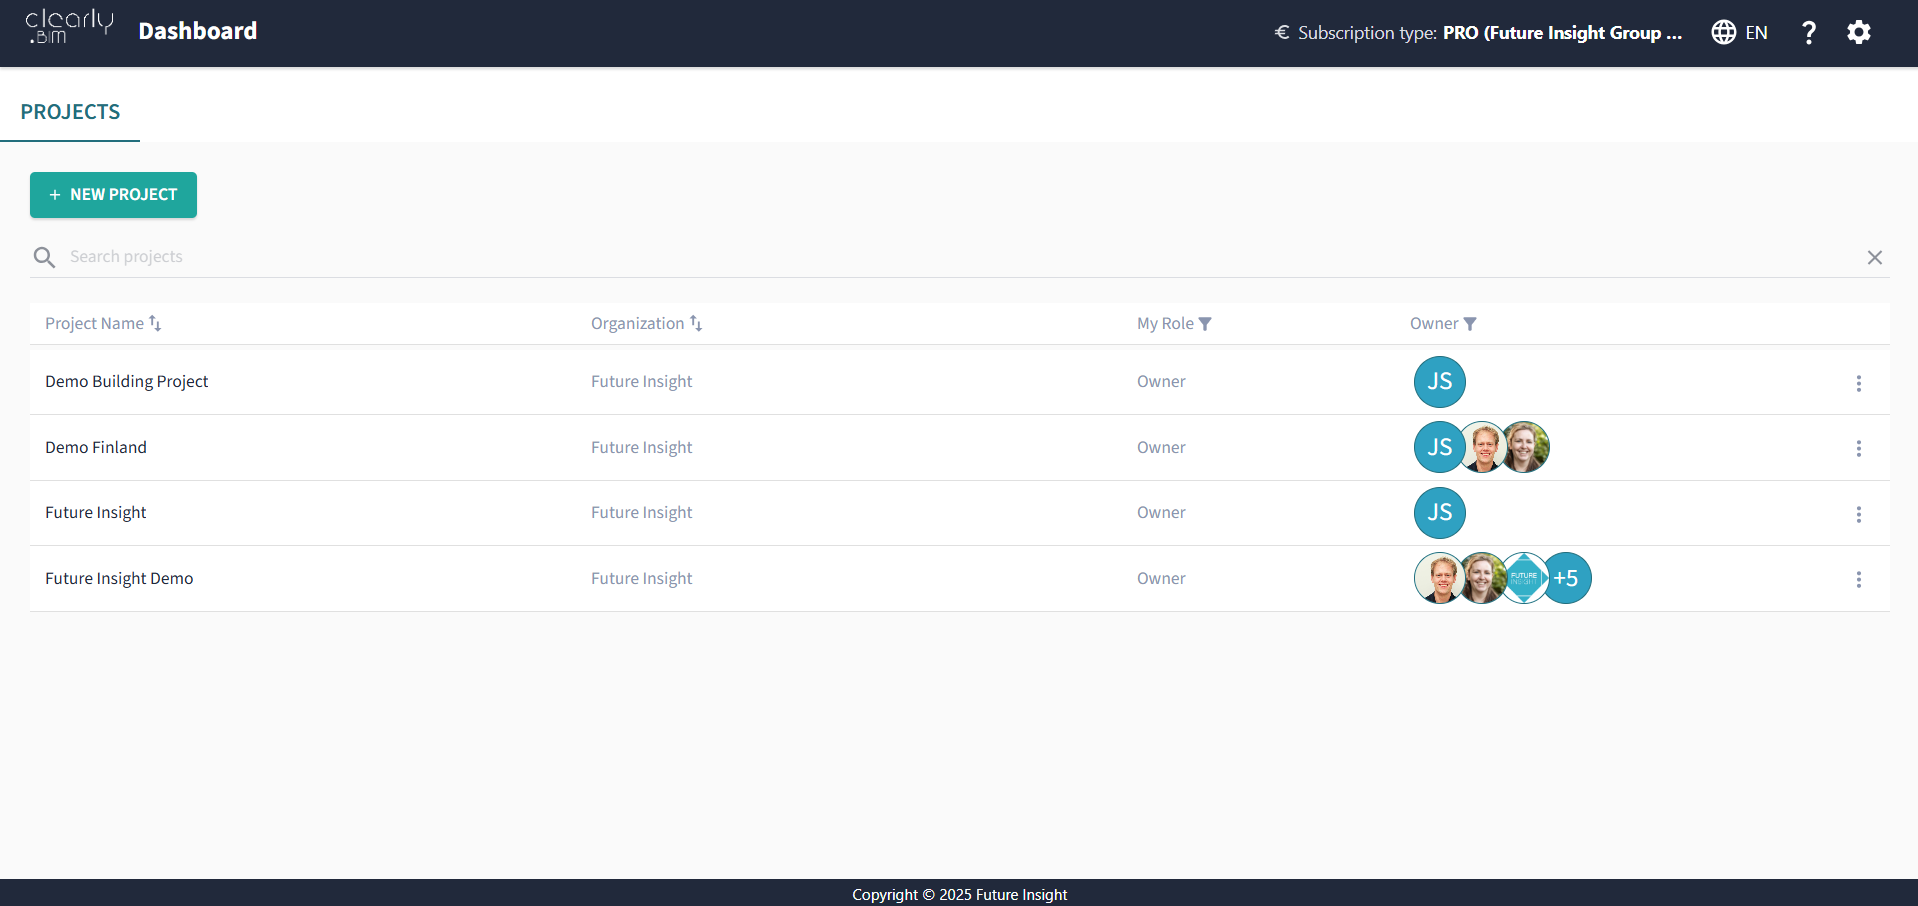1918x906 pixels.
Task: Click first photo avatar in Future Insight Demo row
Action: point(1439,578)
